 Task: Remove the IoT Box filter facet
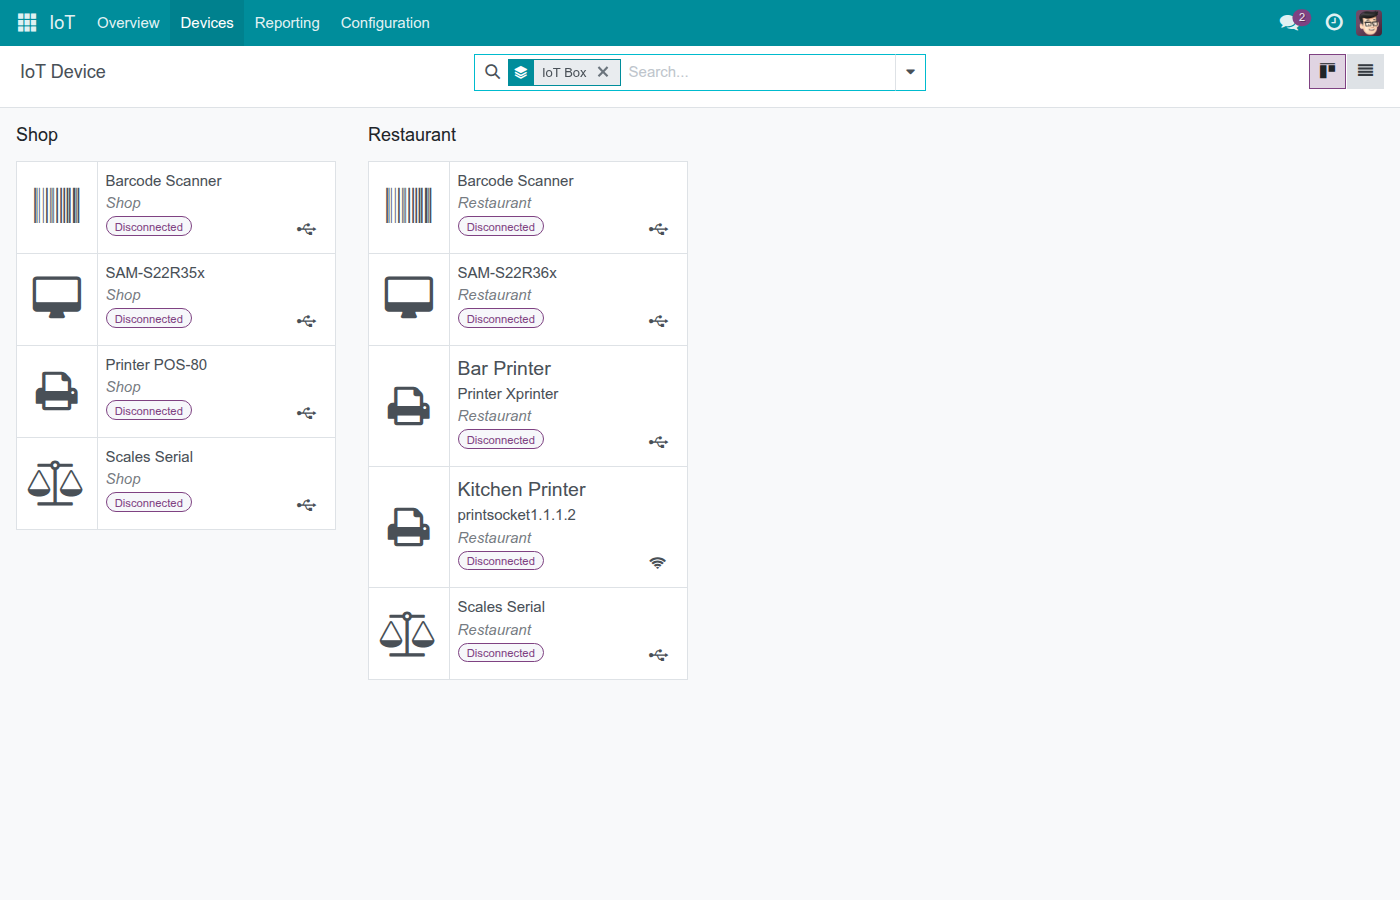pos(603,72)
